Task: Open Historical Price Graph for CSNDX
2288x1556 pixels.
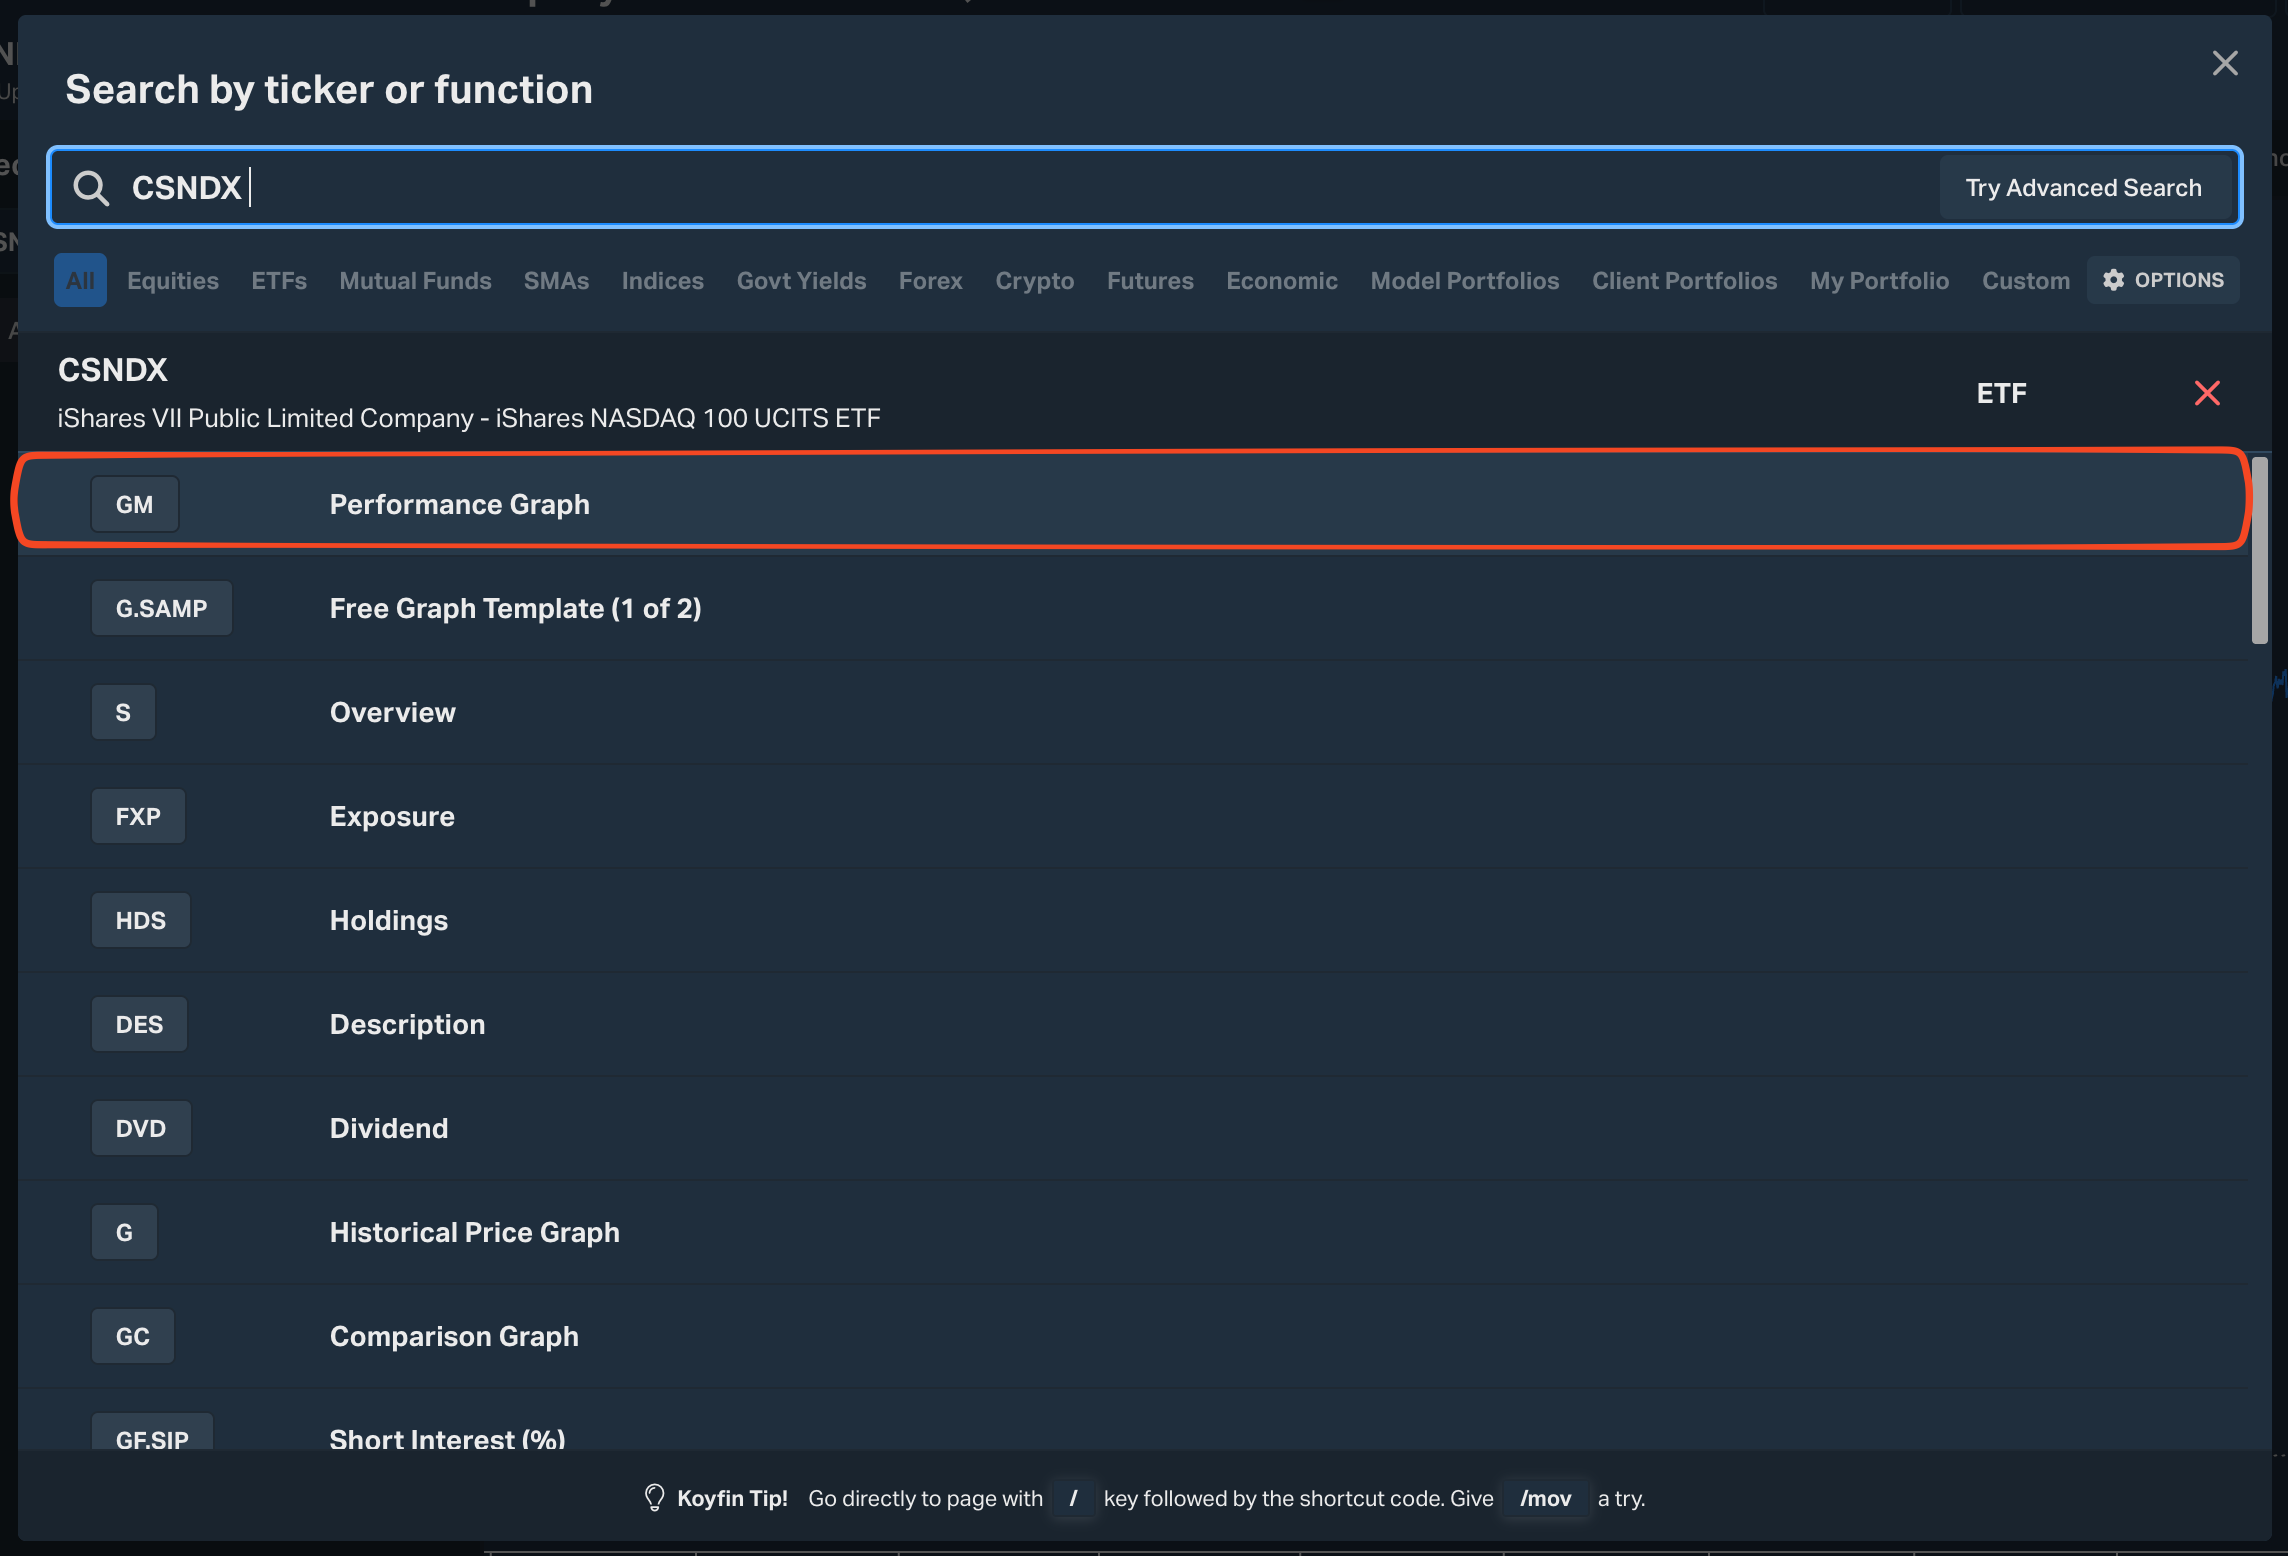Action: tap(475, 1232)
